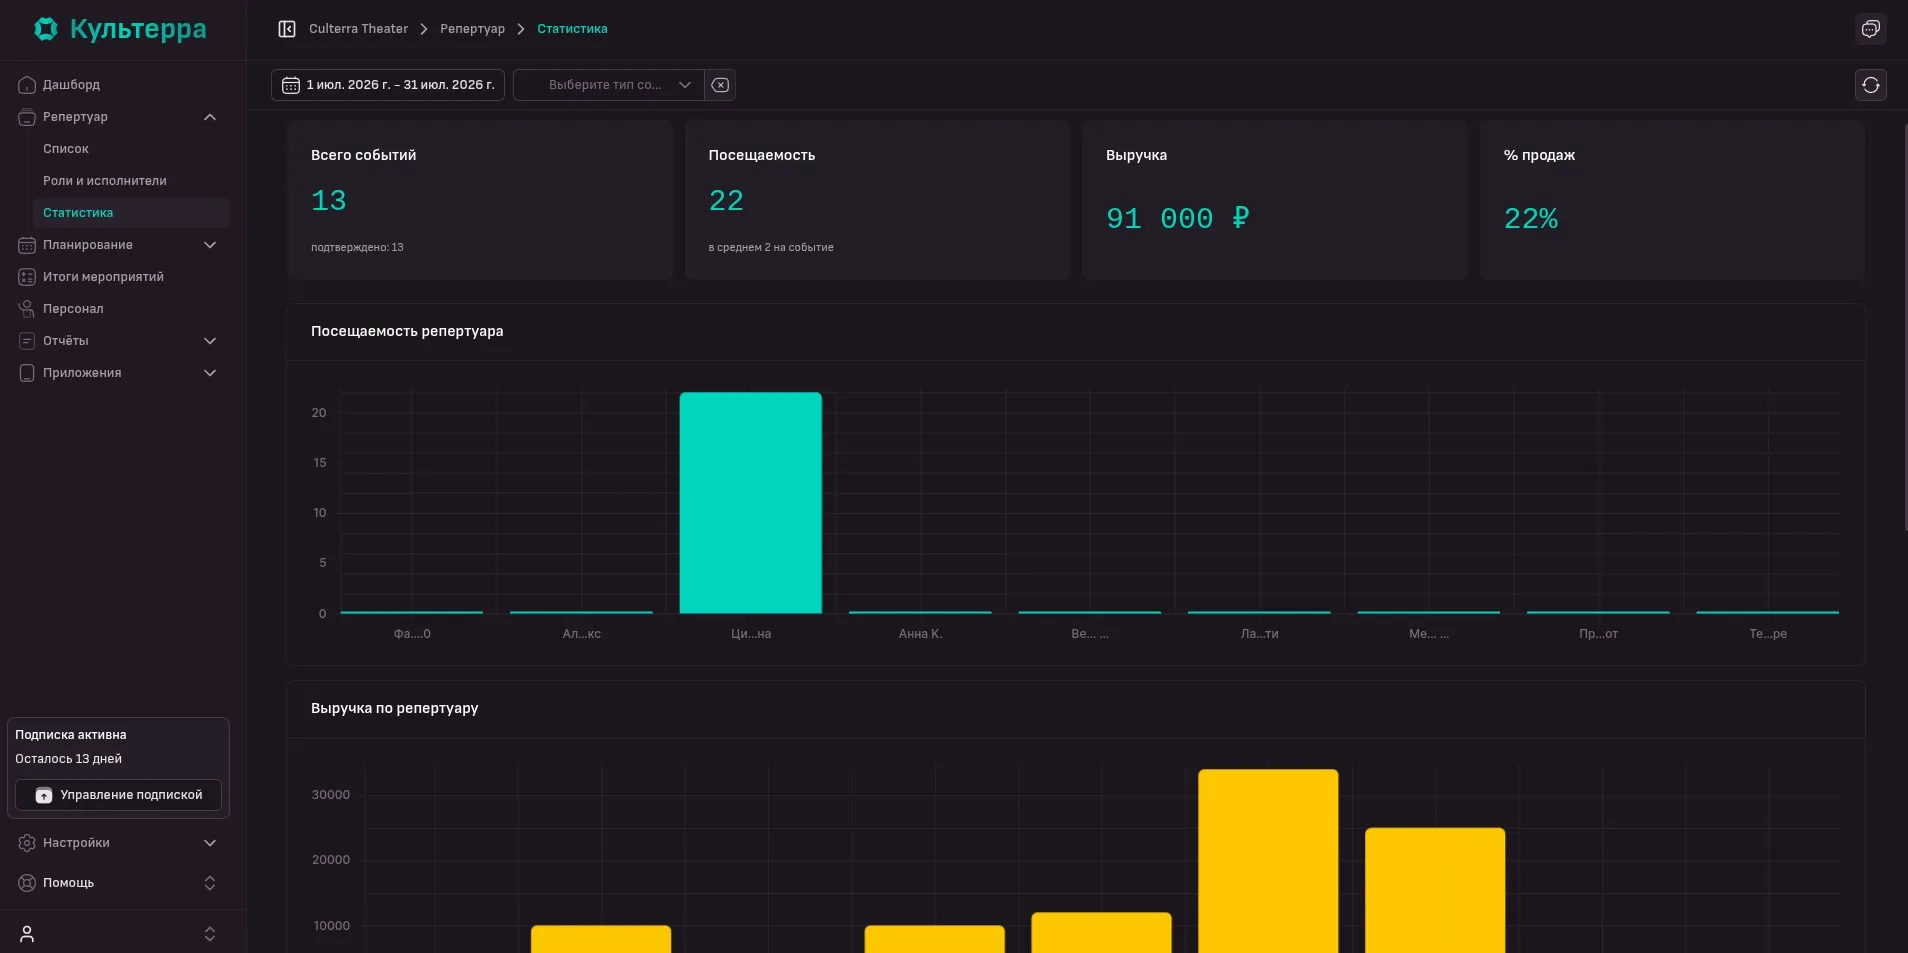Click the % продаж value 22%
This screenshot has width=1908, height=953.
pos(1531,219)
